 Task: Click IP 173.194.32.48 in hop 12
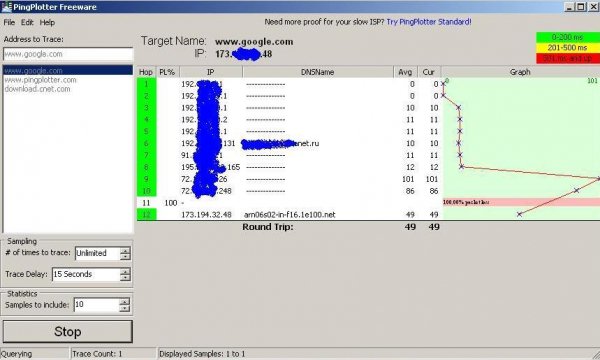click(x=206, y=215)
